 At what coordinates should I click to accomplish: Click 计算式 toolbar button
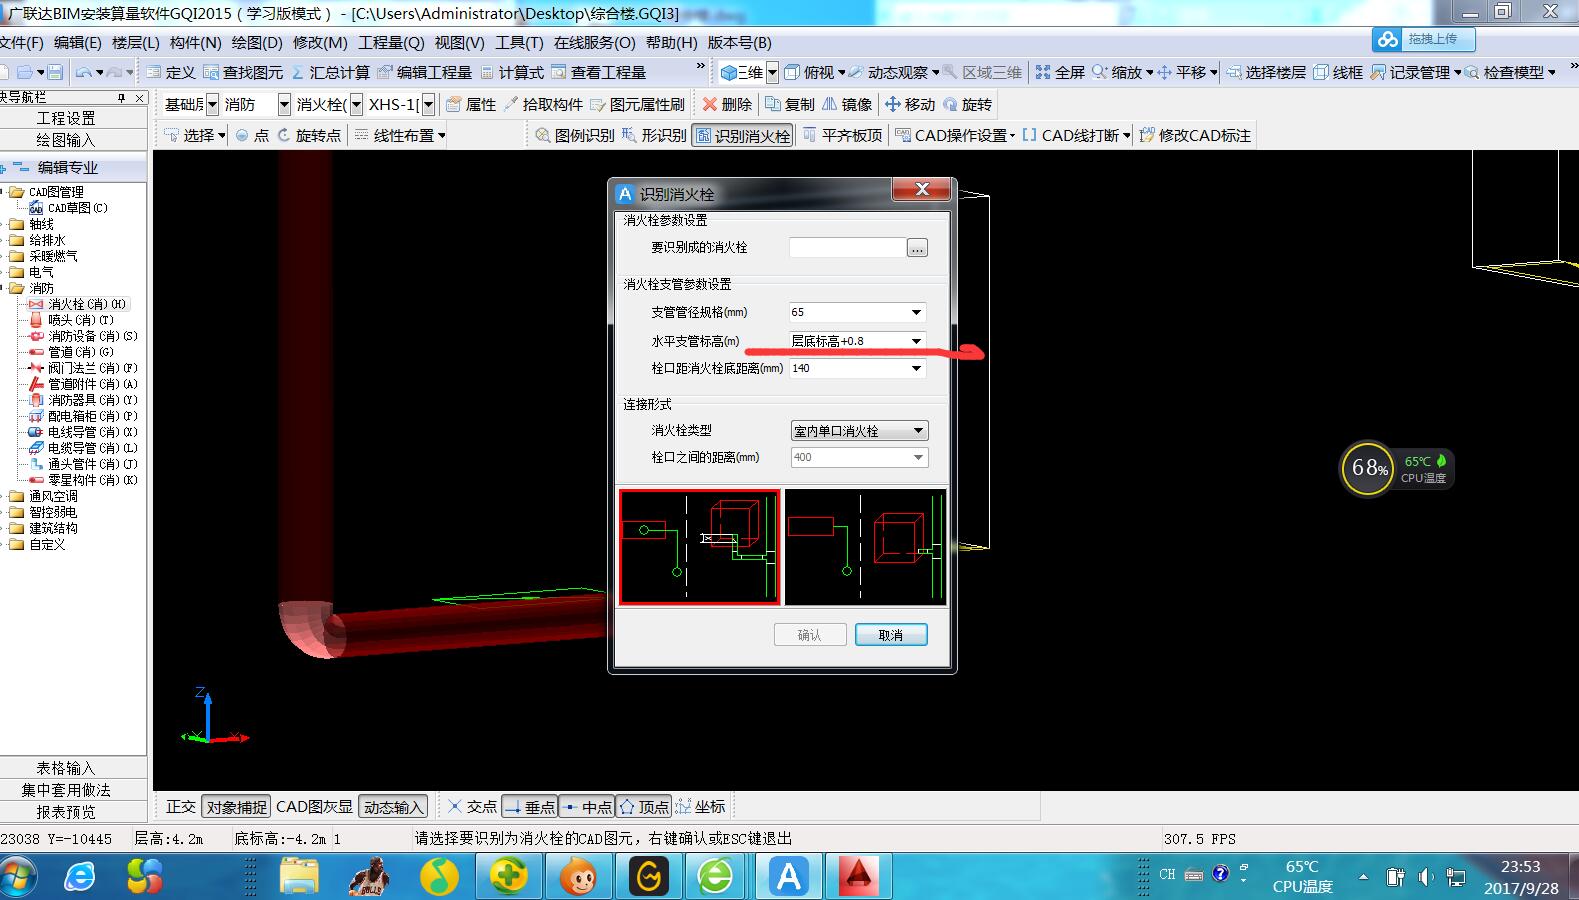point(512,72)
